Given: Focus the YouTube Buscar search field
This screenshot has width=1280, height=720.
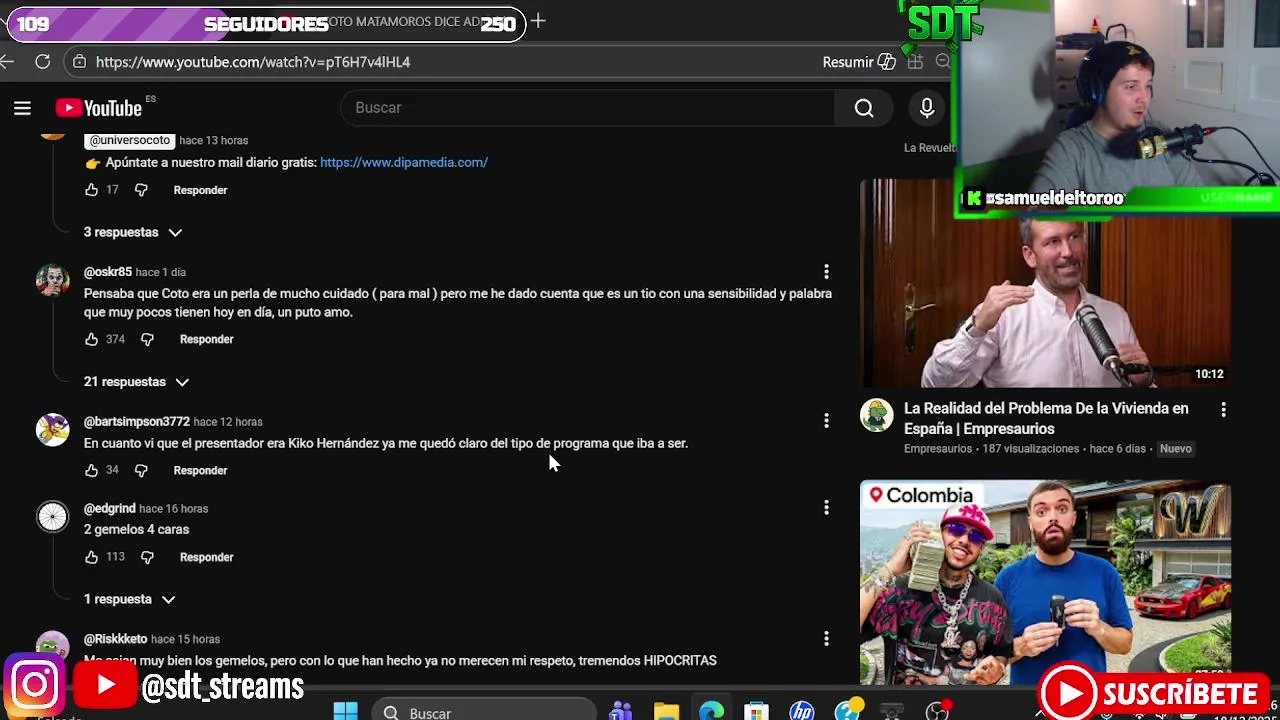Looking at the screenshot, I should pyautogui.click(x=588, y=108).
